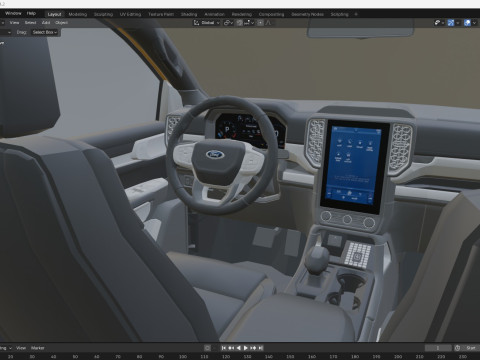Toggle viewport gizmos display
The image size is (480, 360).
451,23
